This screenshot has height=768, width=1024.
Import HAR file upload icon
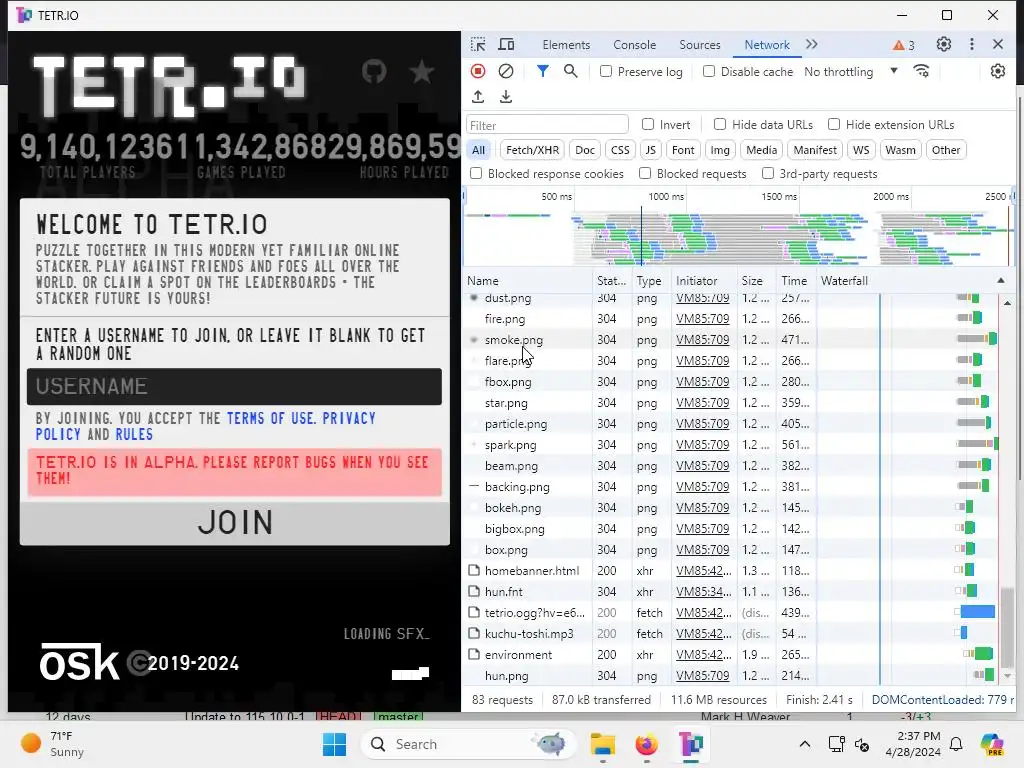click(x=478, y=97)
